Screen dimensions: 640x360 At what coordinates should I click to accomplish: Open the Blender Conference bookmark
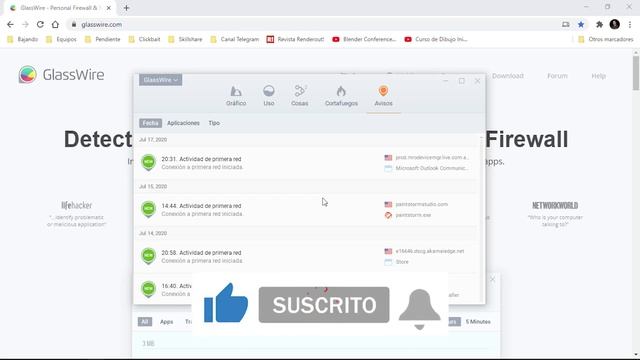pos(364,39)
